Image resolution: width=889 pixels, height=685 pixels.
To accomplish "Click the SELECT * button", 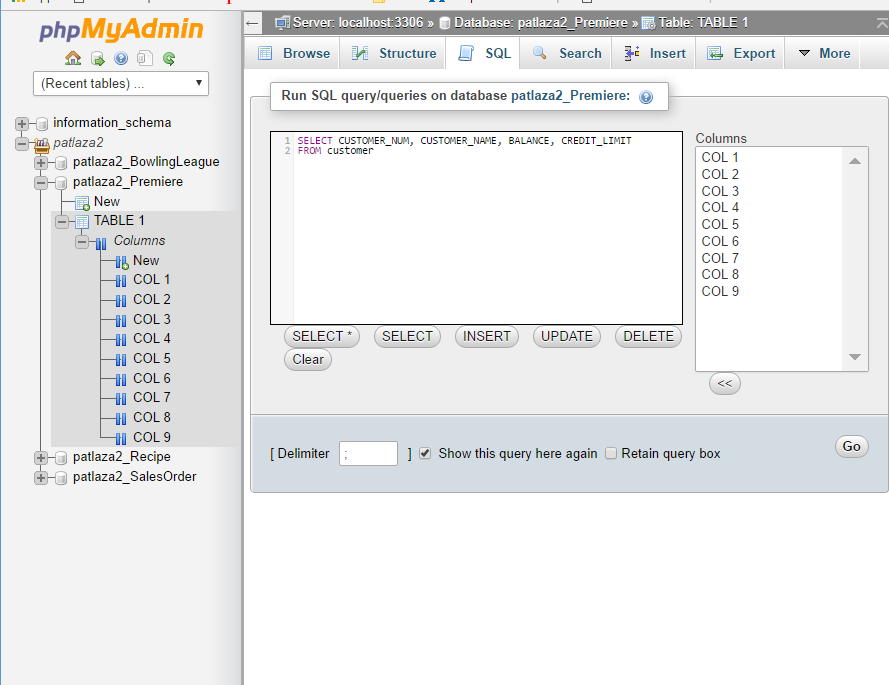I will pyautogui.click(x=321, y=336).
